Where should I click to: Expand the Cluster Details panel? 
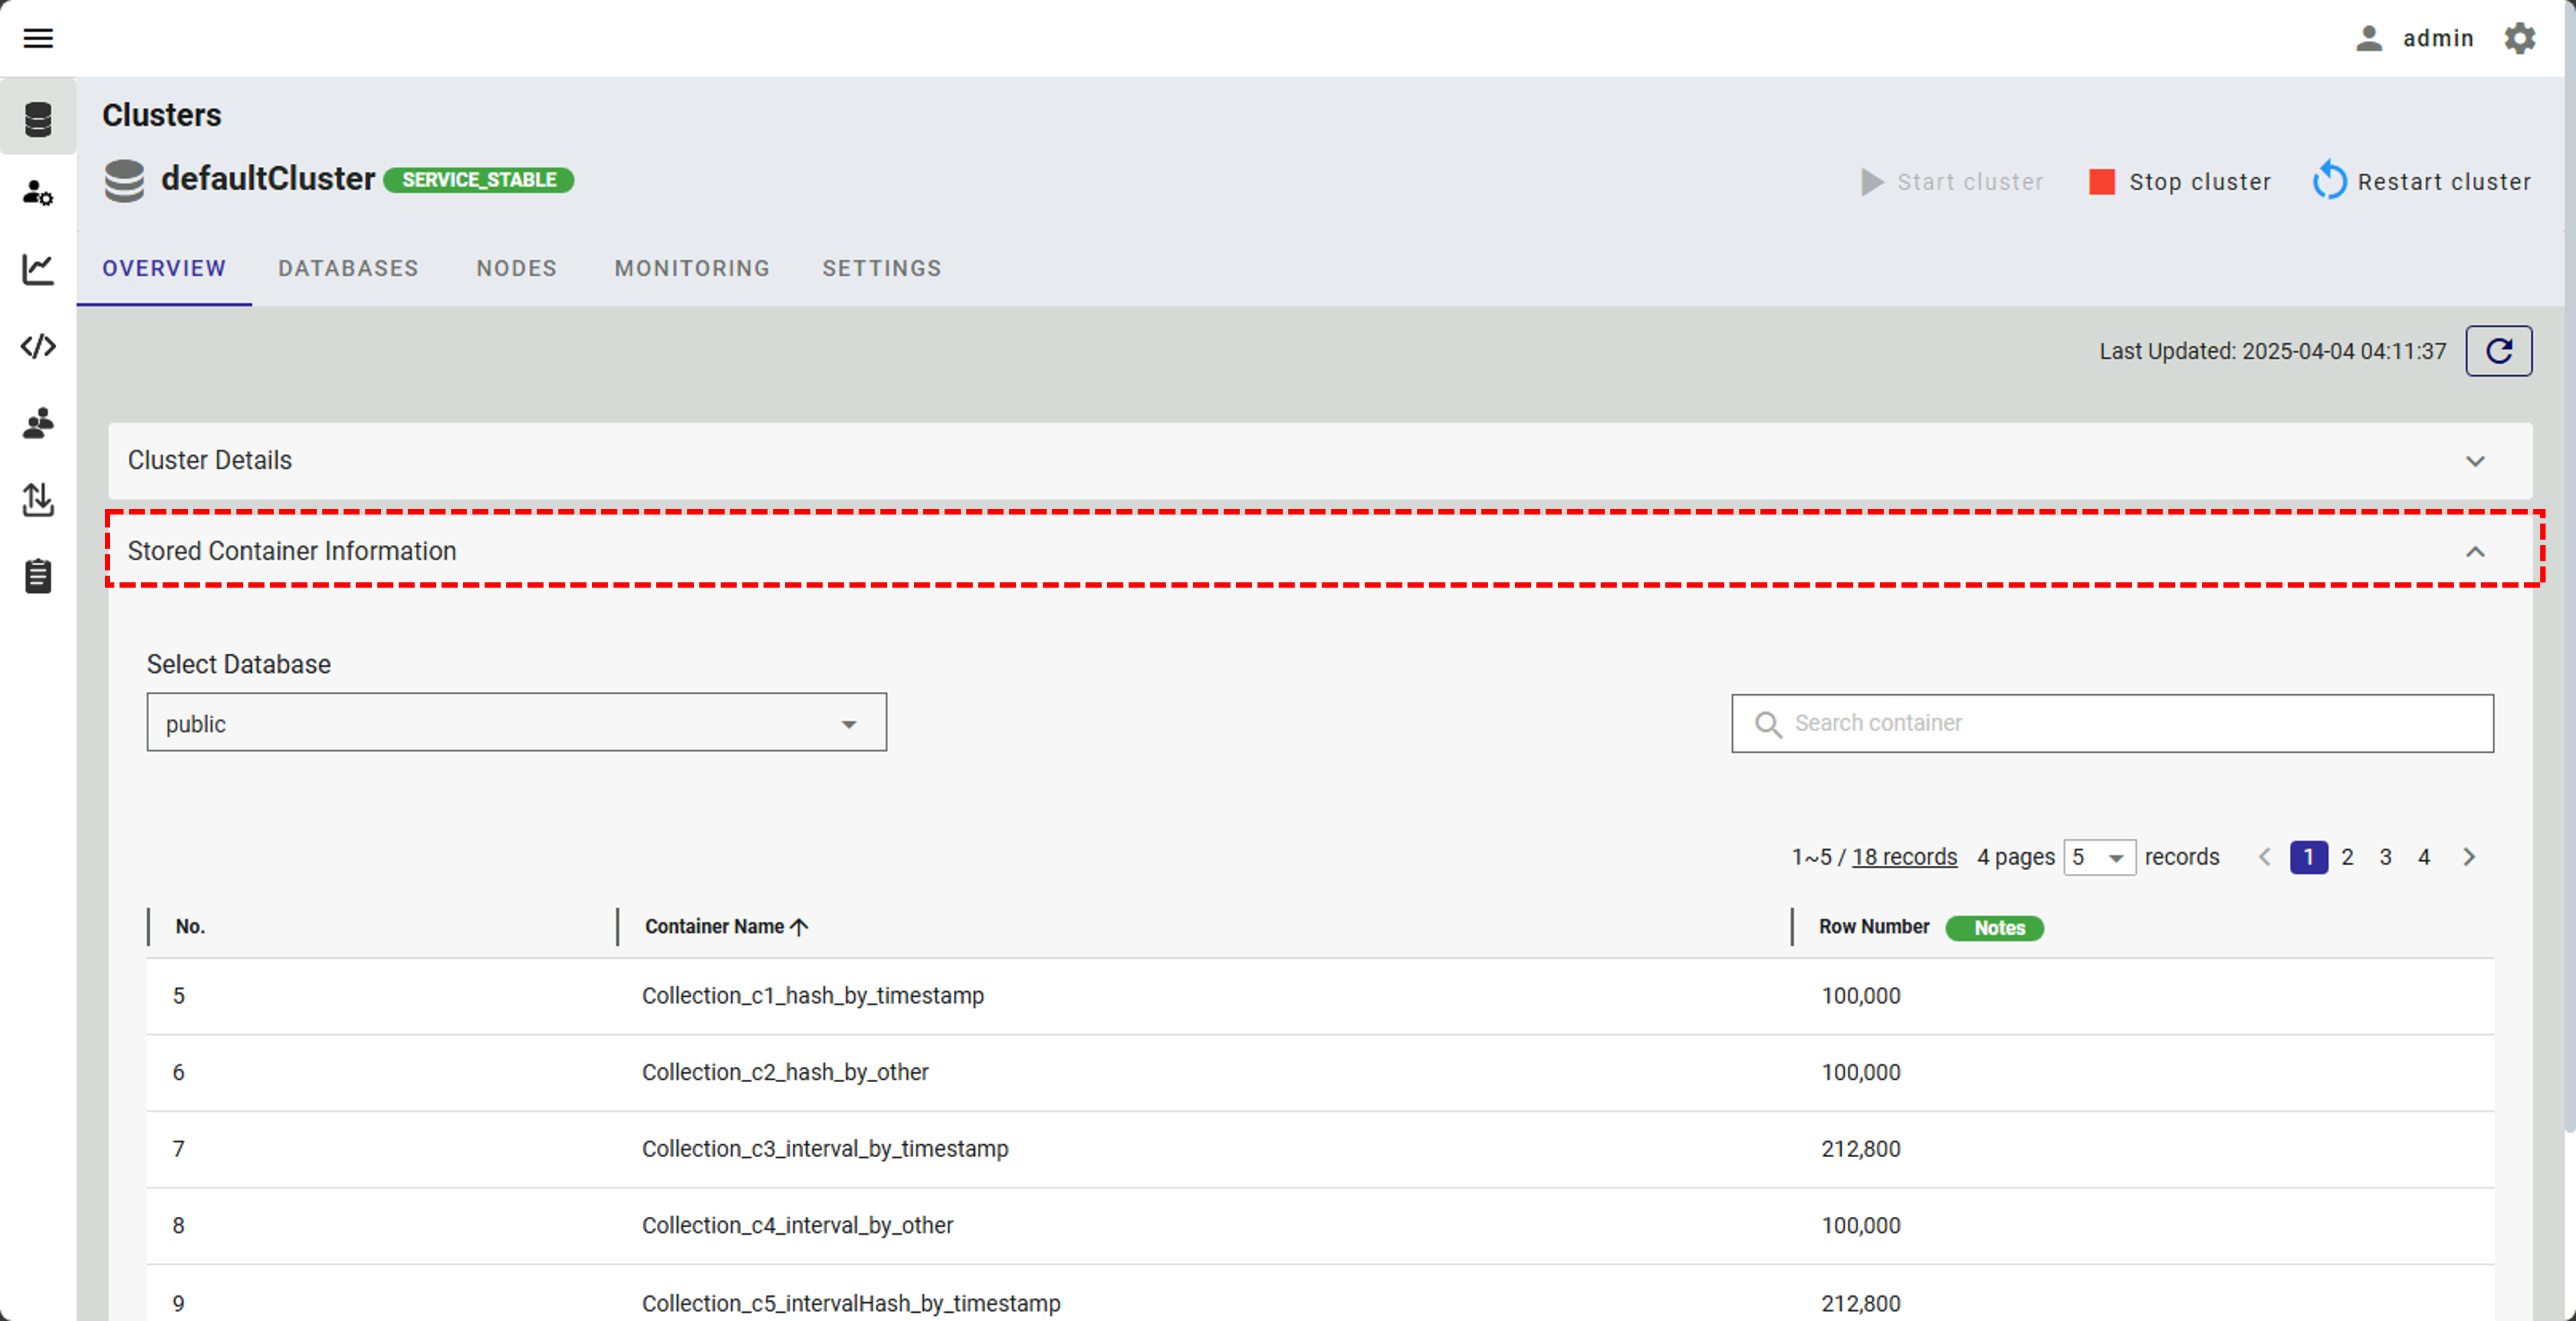[x=2474, y=461]
